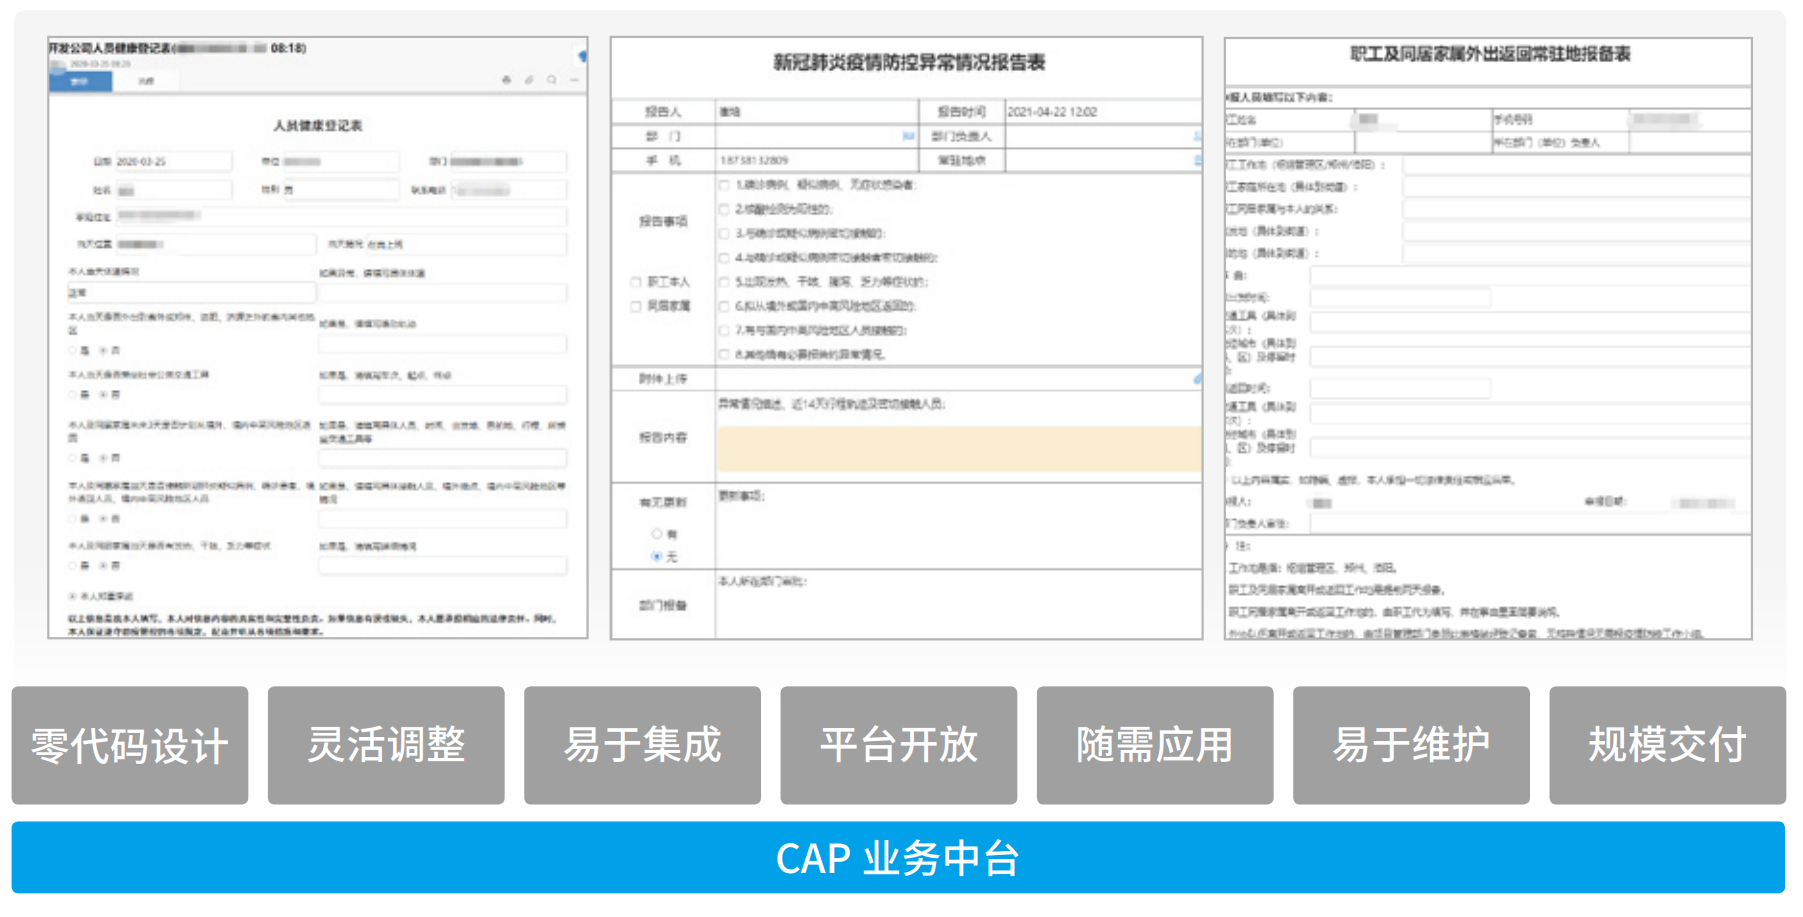Click the dash icon right of the magnifier
Viewport: 1803px width, 917px height.
click(575, 80)
